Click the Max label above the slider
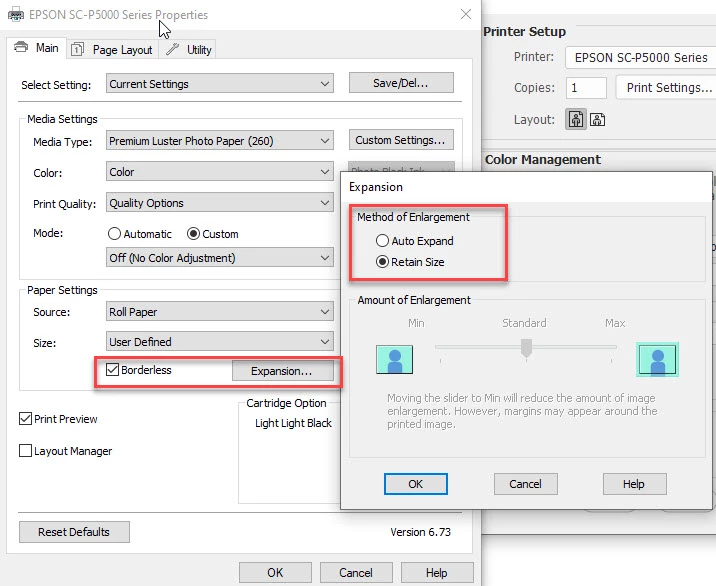The height and width of the screenshot is (586, 716). pyautogui.click(x=615, y=323)
